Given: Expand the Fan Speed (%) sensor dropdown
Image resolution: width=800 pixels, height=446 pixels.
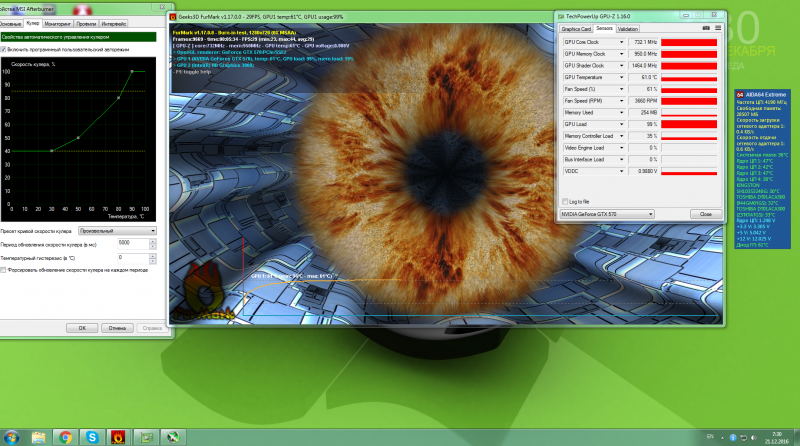Looking at the screenshot, I should (621, 89).
